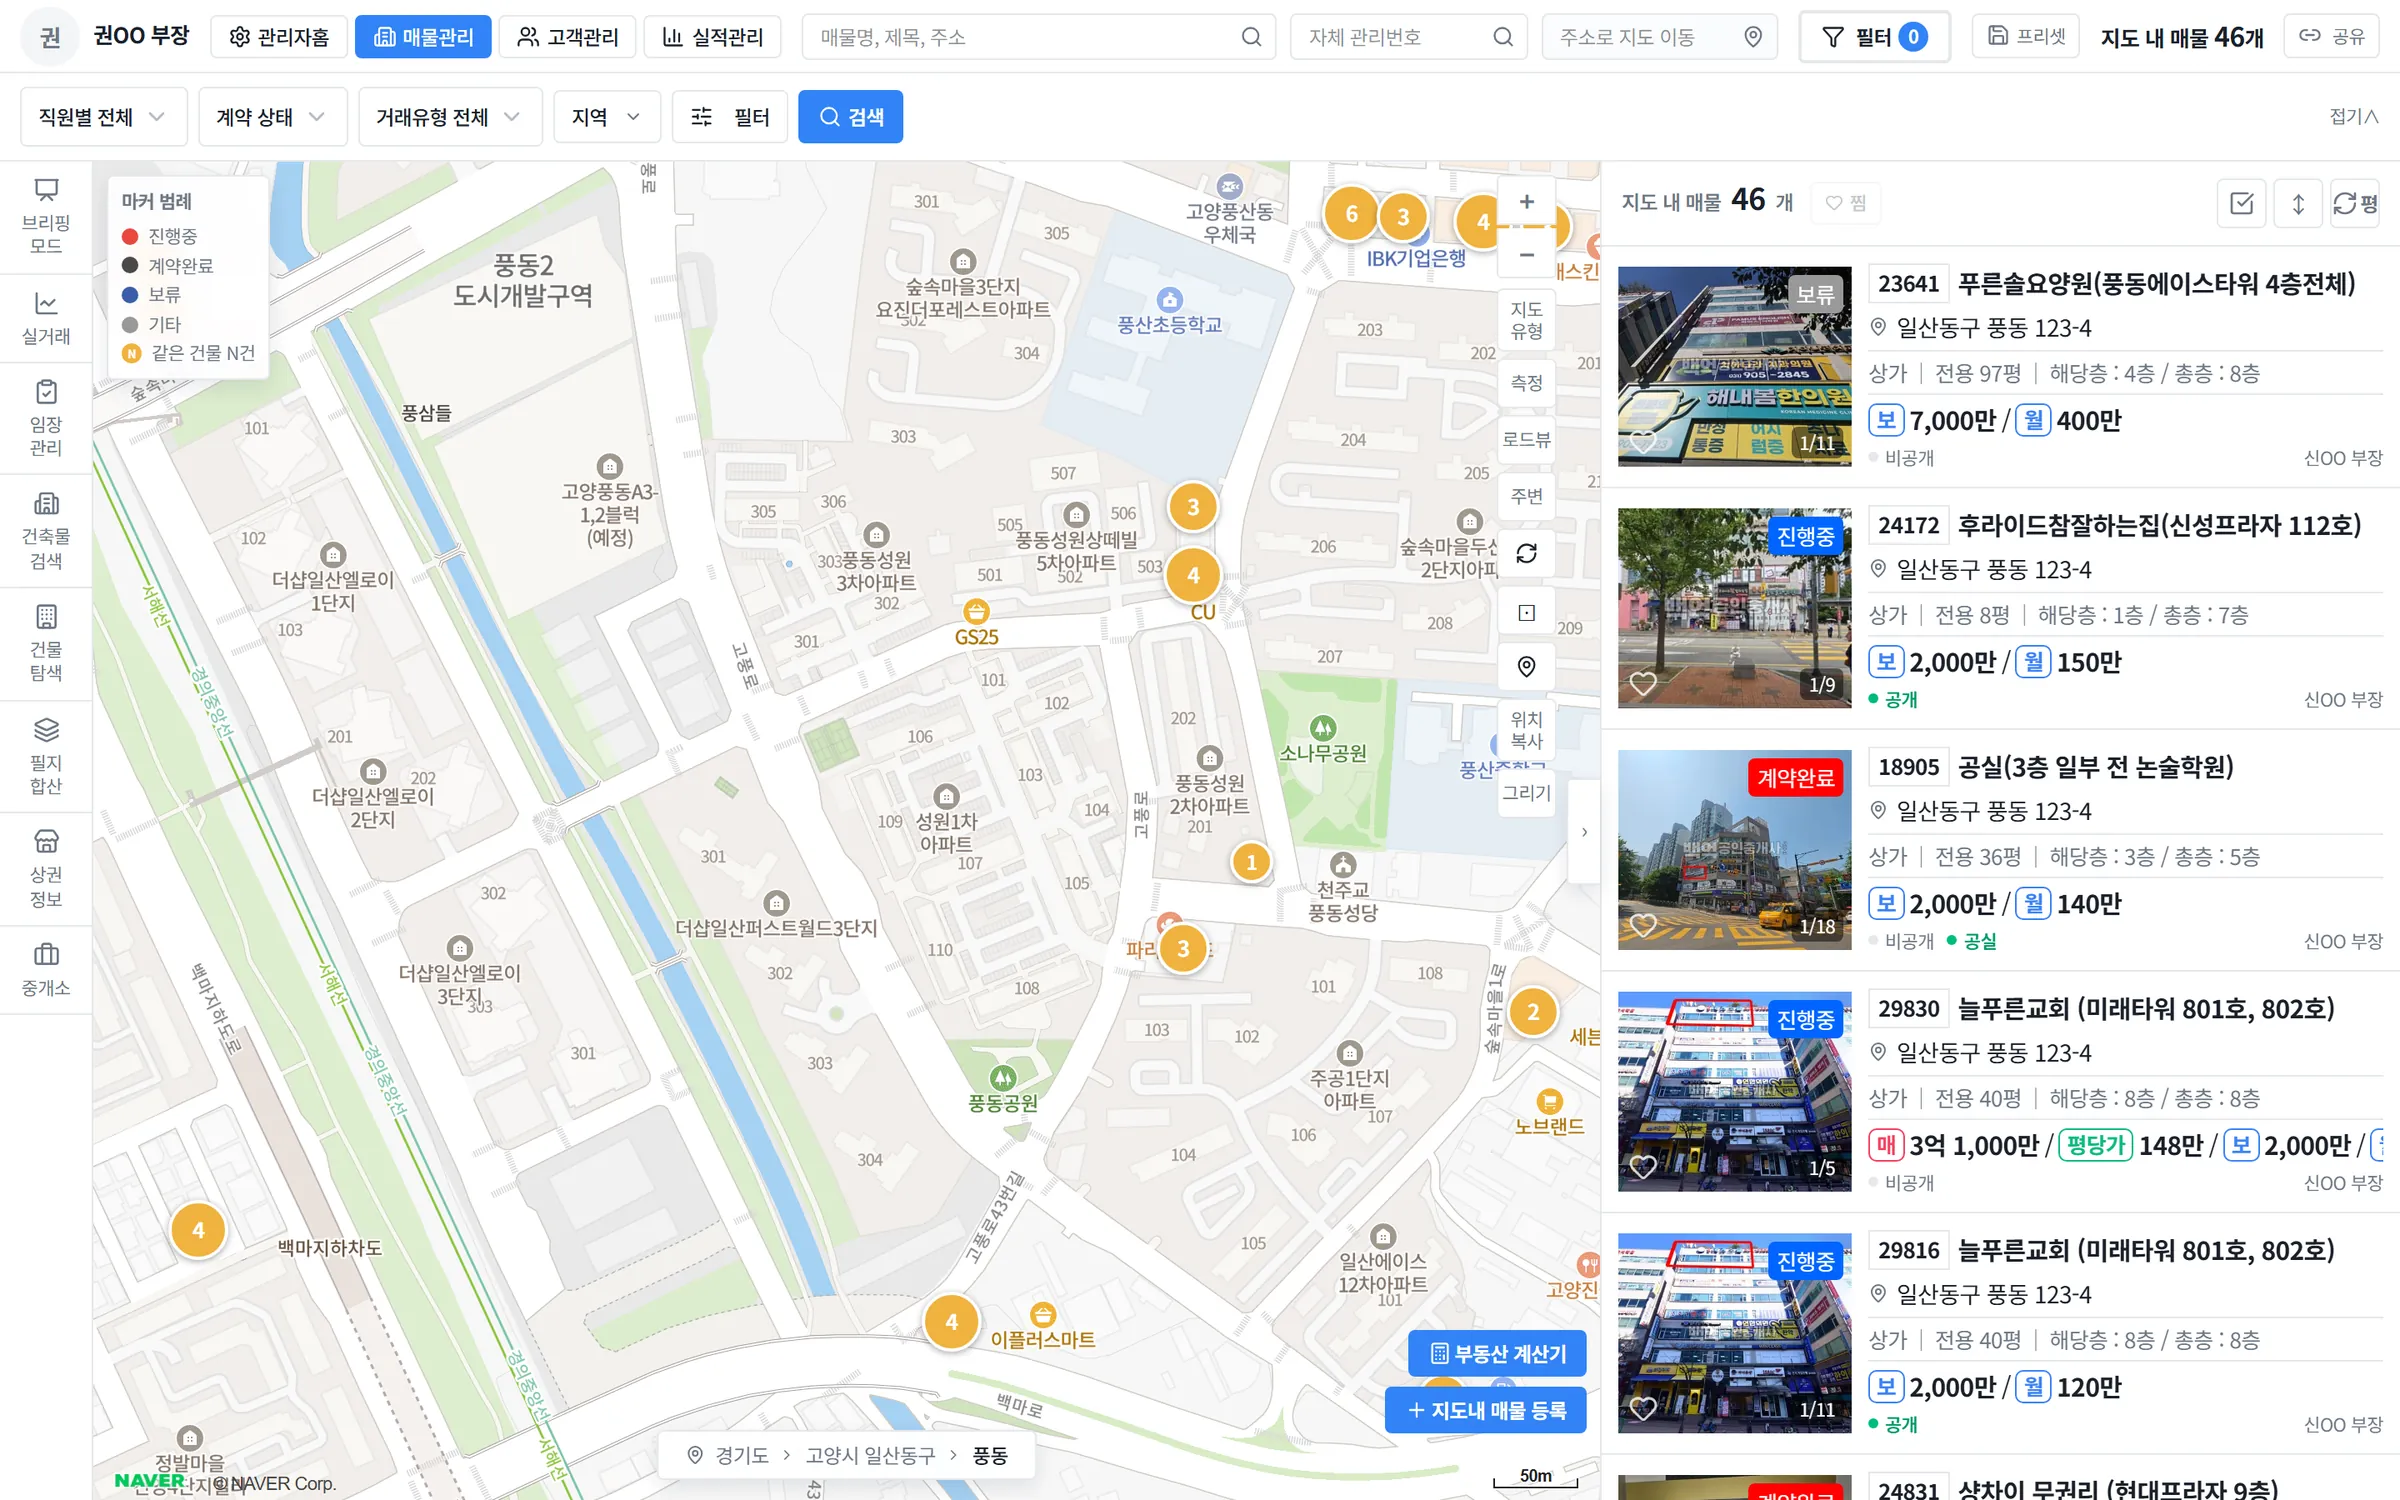Click the blue 검색 button
Image resolution: width=2400 pixels, height=1500 pixels.
850,117
